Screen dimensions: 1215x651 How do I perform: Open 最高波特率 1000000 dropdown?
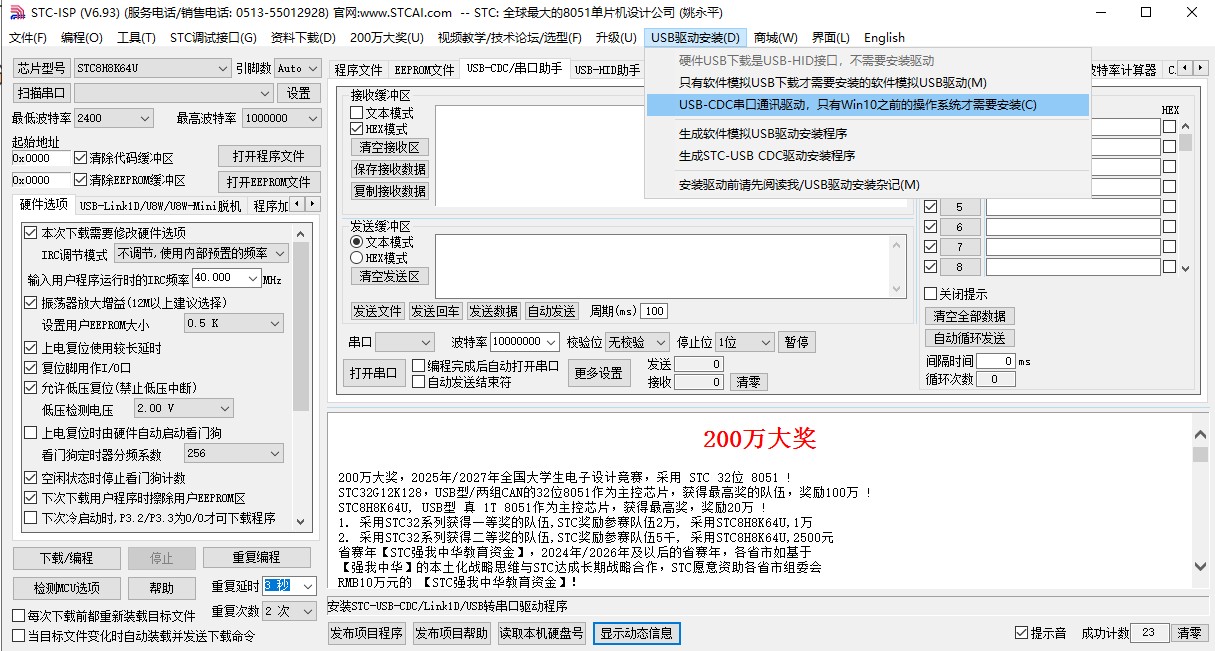click(x=280, y=118)
